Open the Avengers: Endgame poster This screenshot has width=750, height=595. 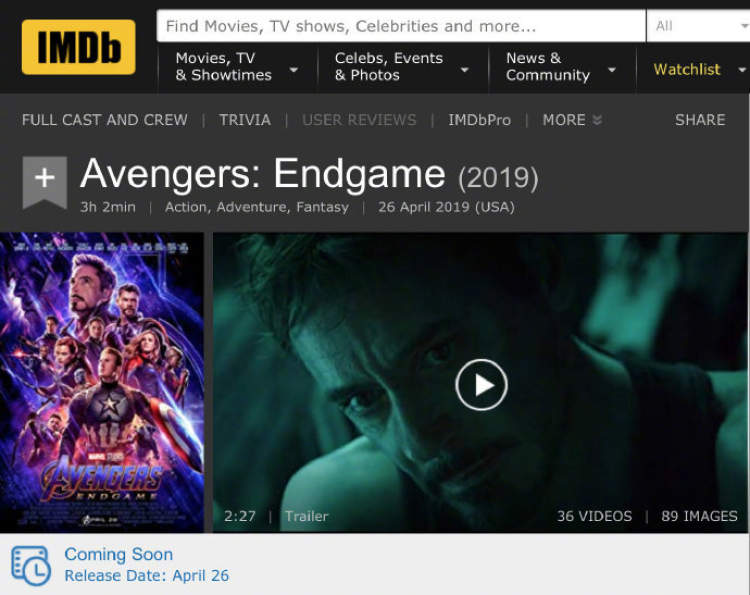pos(102,382)
